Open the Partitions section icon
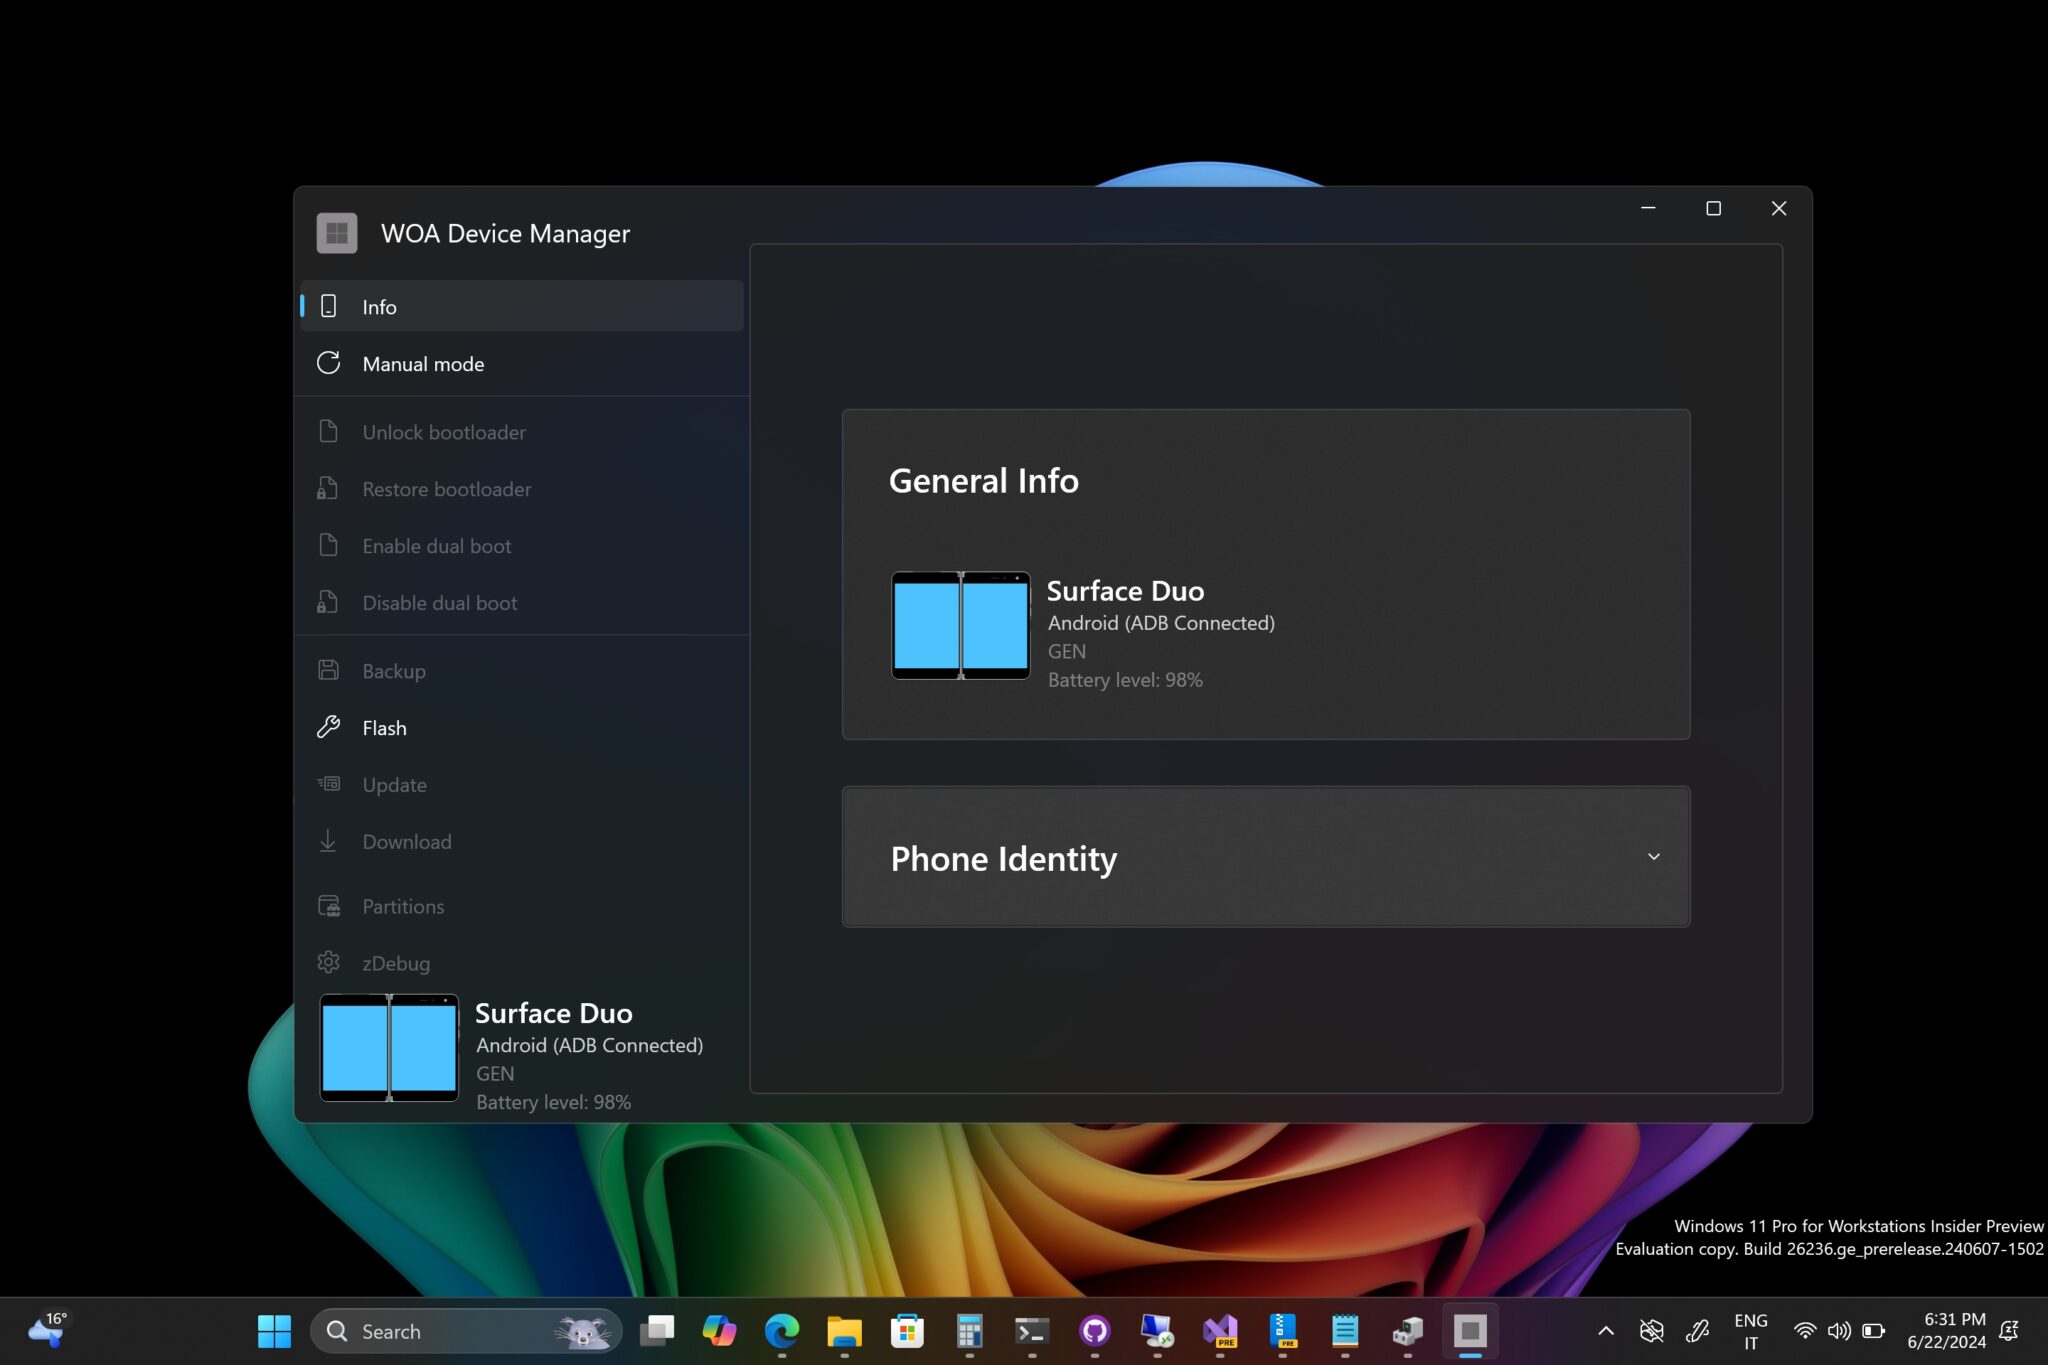The height and width of the screenshot is (1365, 2048). tap(329, 905)
